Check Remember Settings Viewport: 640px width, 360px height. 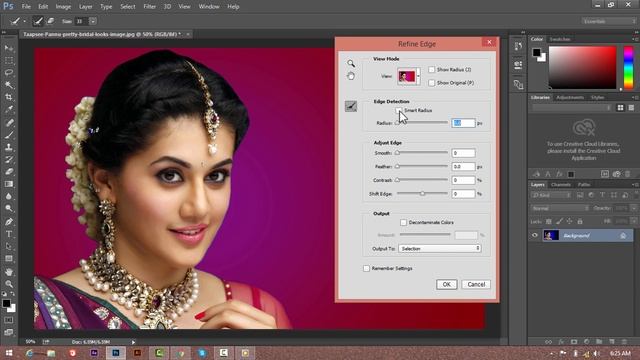click(366, 269)
